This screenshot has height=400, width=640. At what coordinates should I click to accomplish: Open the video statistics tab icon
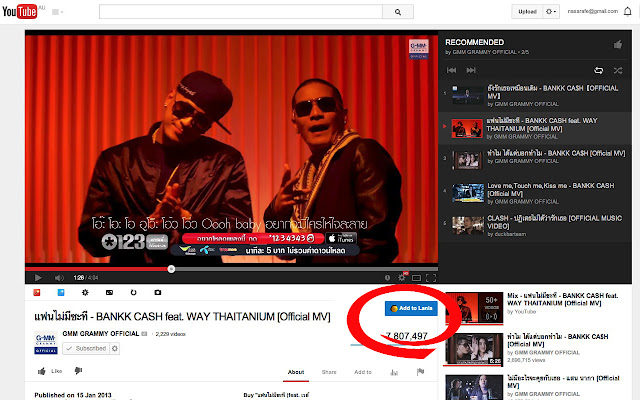pyautogui.click(x=394, y=372)
